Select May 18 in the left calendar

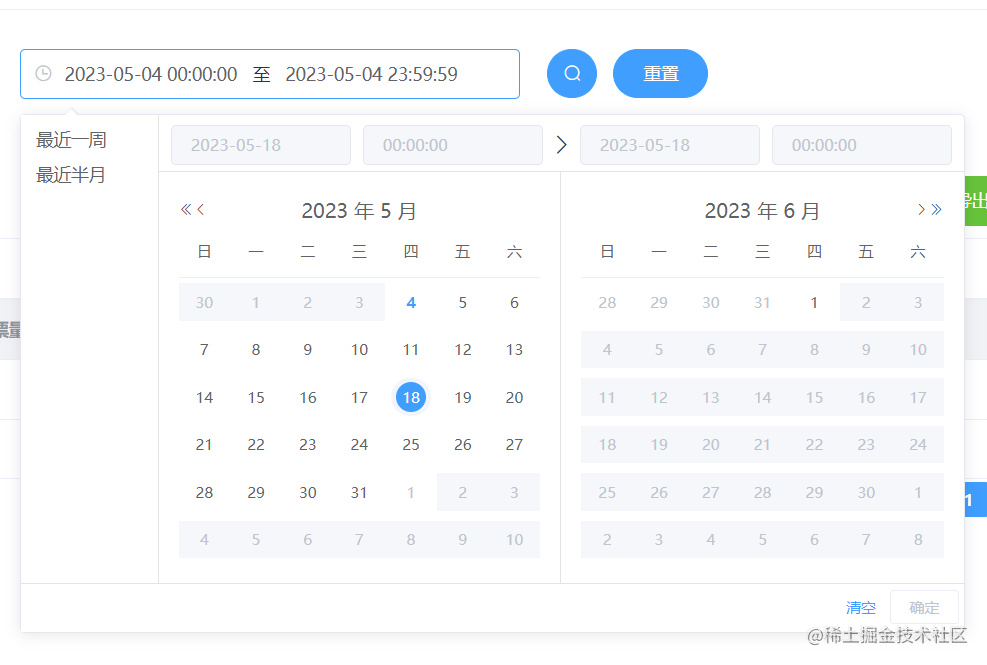click(x=410, y=397)
